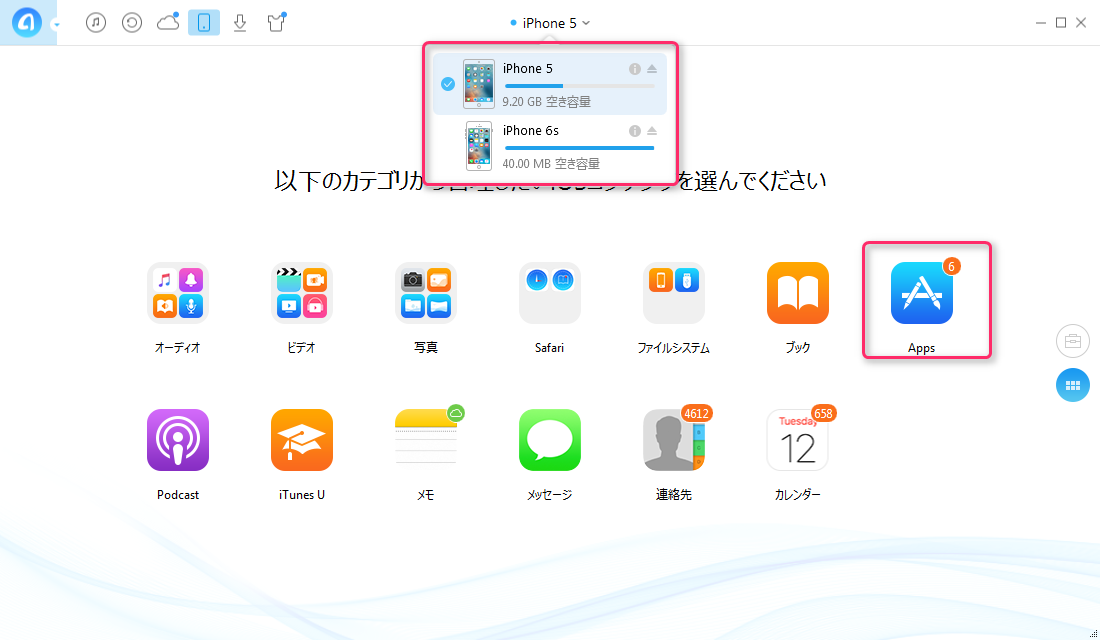Close the AnyTrans window
This screenshot has height=640, width=1100.
1081,23
